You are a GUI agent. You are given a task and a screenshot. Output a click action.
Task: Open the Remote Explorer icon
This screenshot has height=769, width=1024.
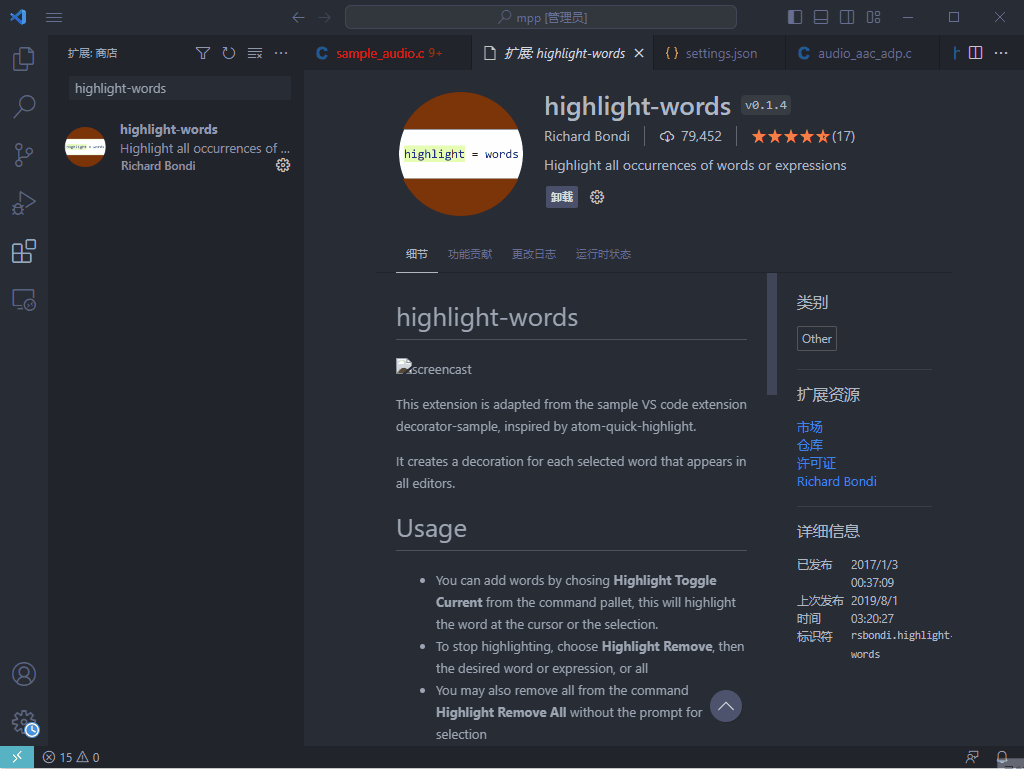point(24,299)
